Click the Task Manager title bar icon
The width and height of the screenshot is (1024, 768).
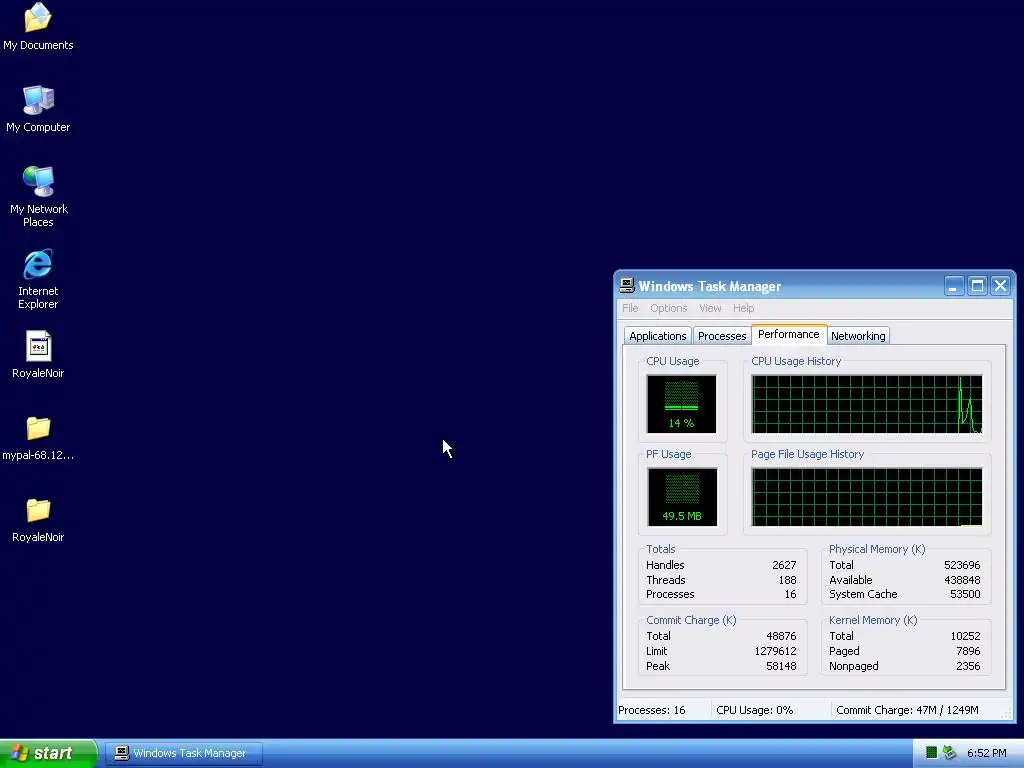pyautogui.click(x=627, y=285)
